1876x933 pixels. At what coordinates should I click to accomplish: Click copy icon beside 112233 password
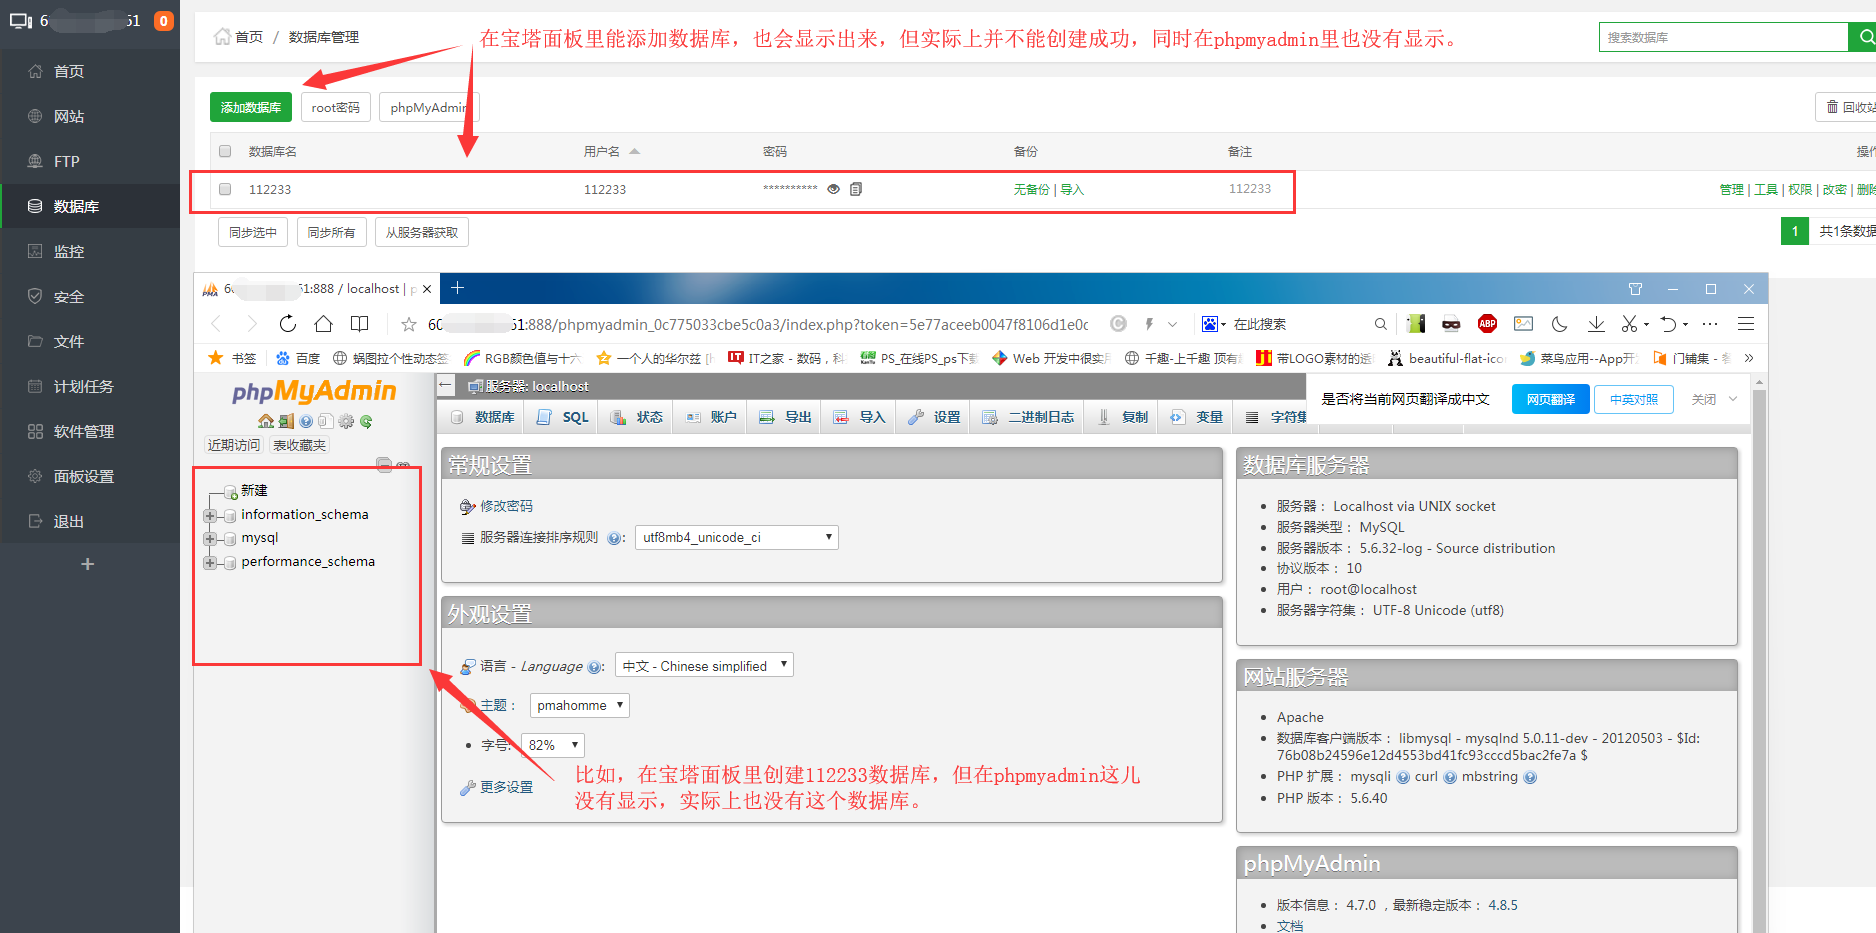[856, 189]
